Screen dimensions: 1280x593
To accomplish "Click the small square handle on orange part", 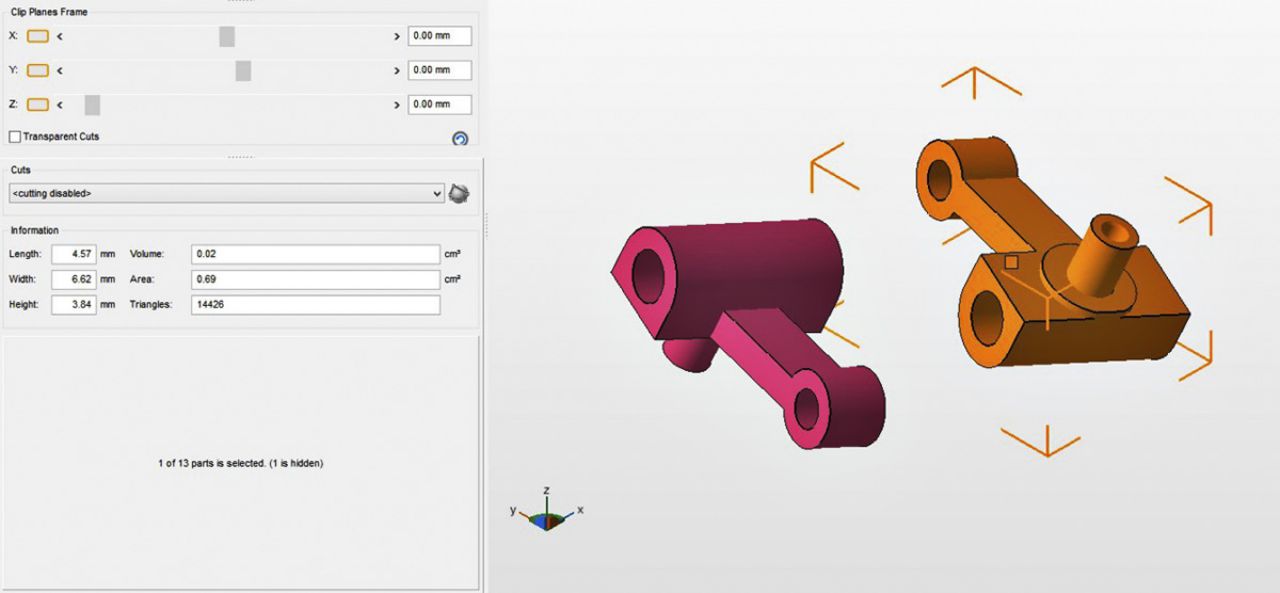I will (1011, 262).
